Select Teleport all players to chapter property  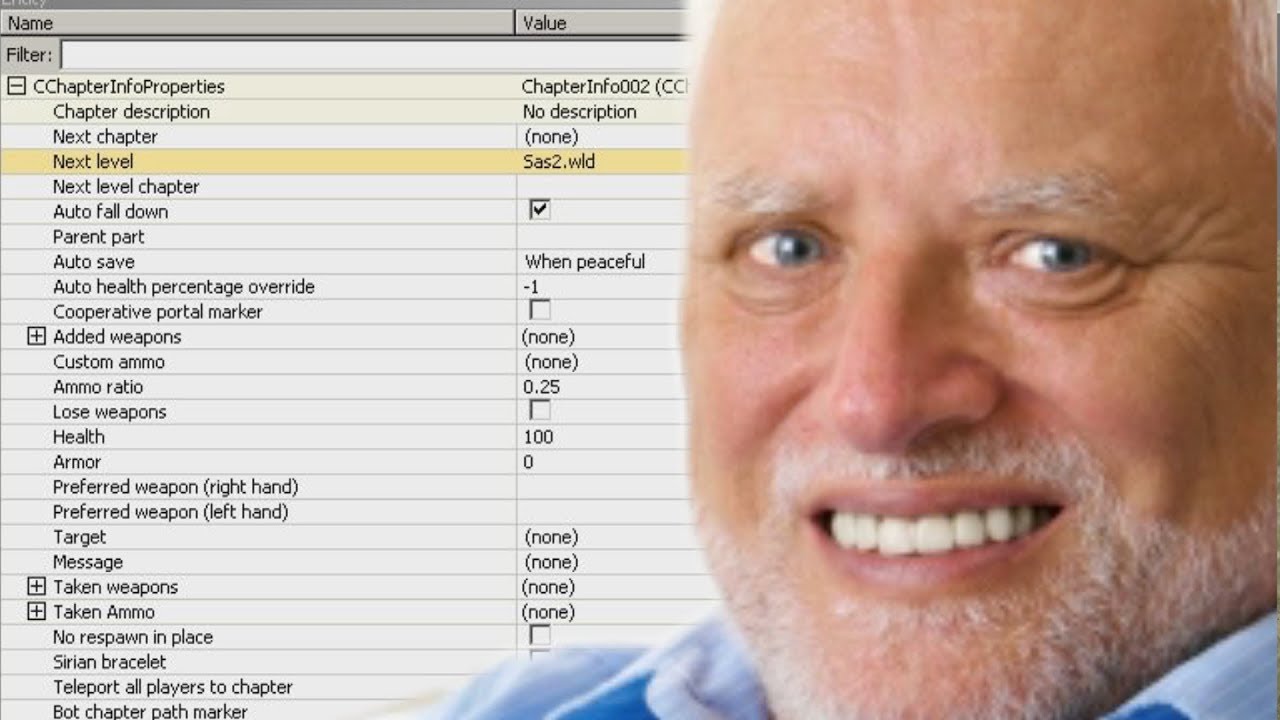173,687
